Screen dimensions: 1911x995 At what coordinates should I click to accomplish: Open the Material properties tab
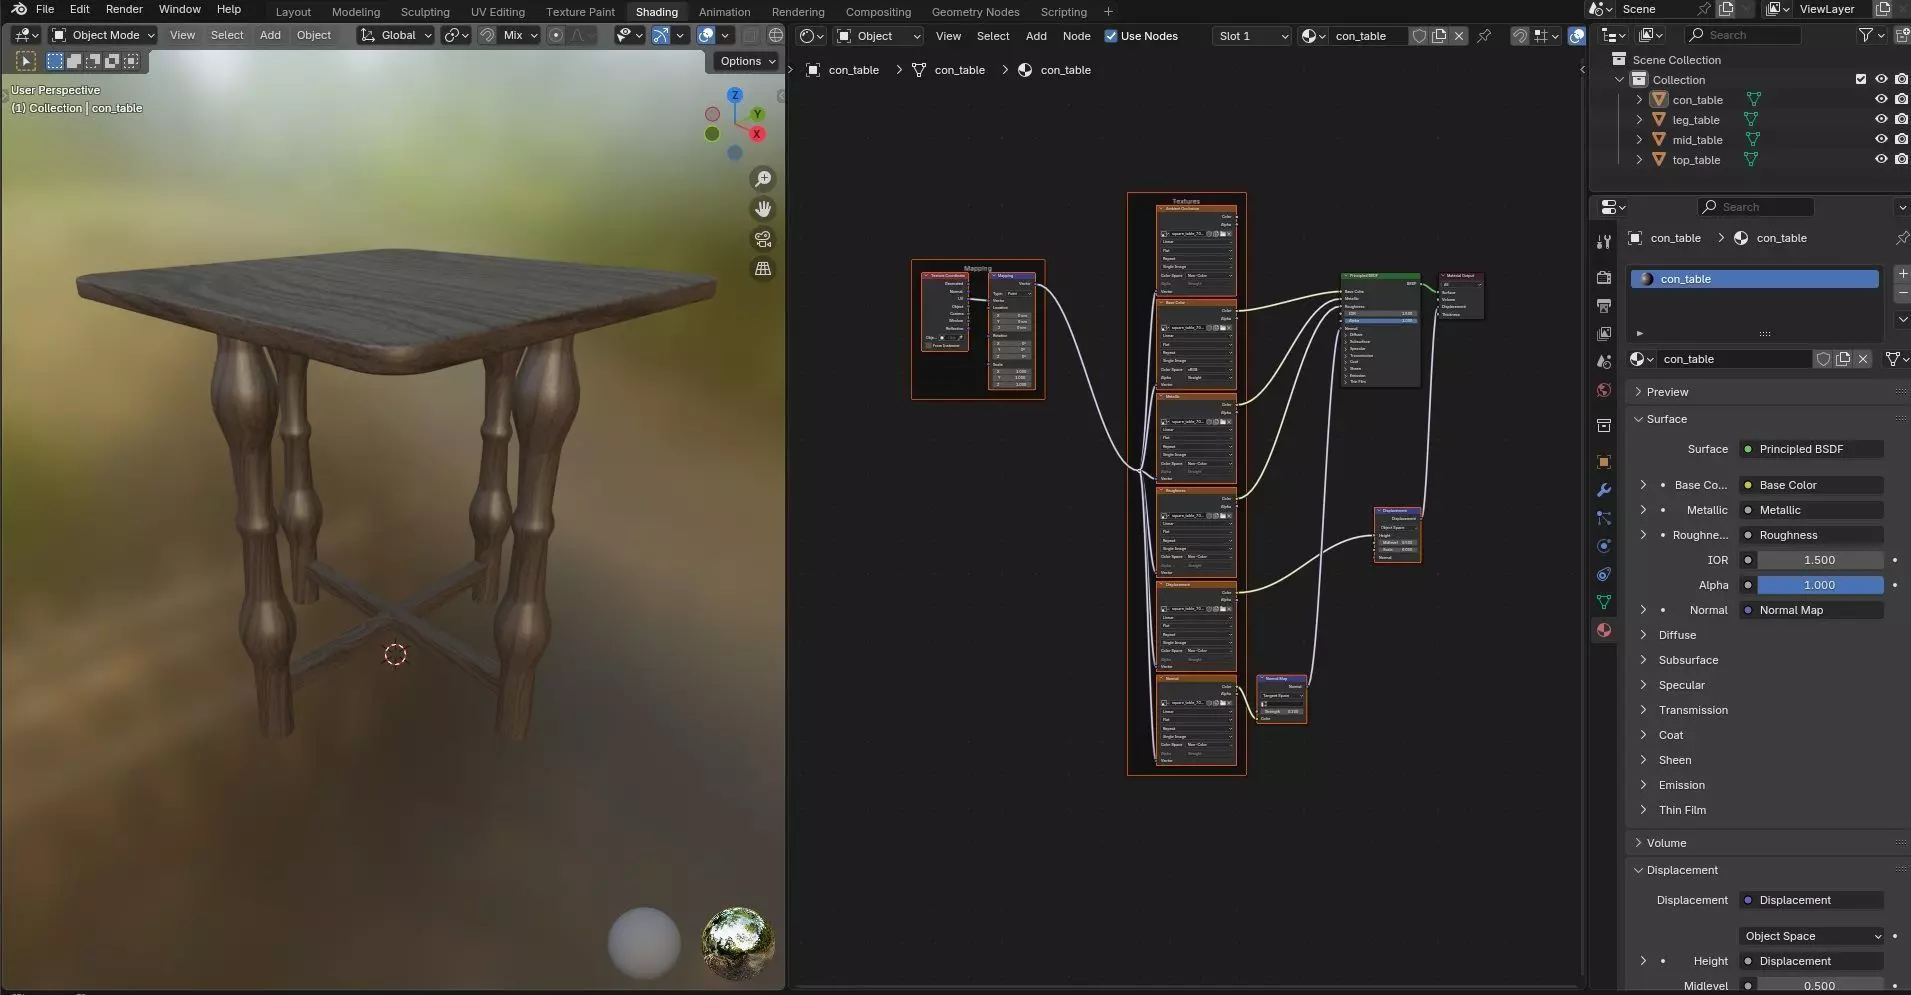(x=1604, y=630)
